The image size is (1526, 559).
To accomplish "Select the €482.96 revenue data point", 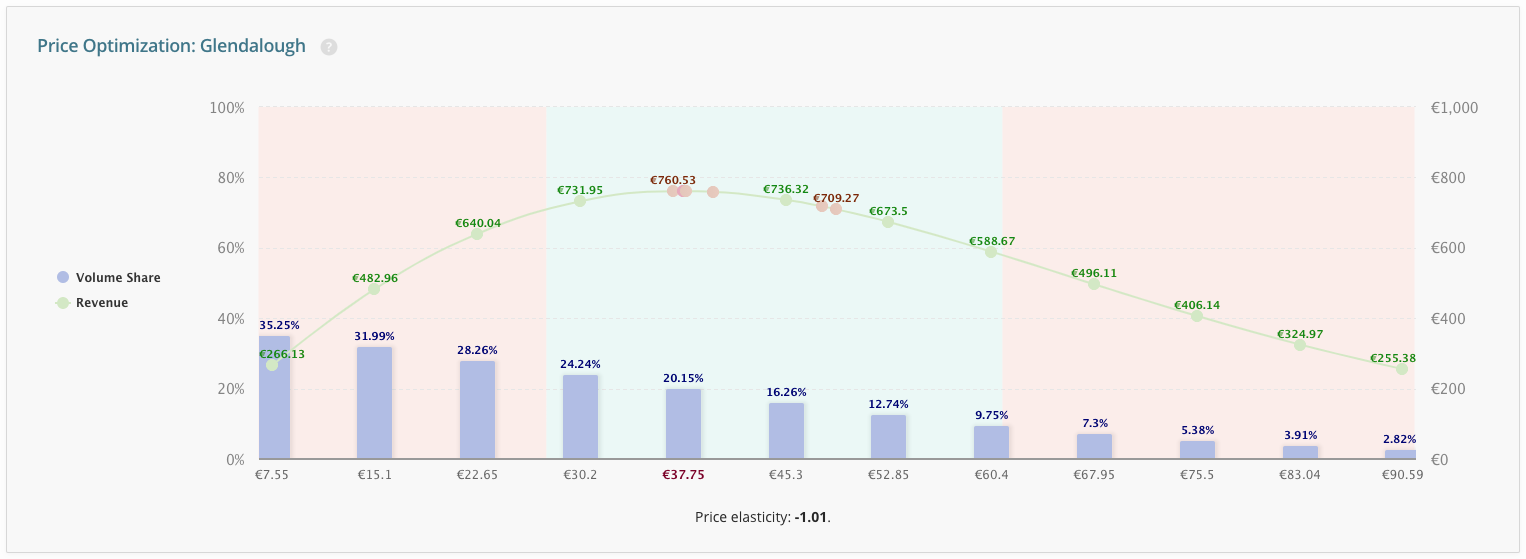I will [374, 289].
